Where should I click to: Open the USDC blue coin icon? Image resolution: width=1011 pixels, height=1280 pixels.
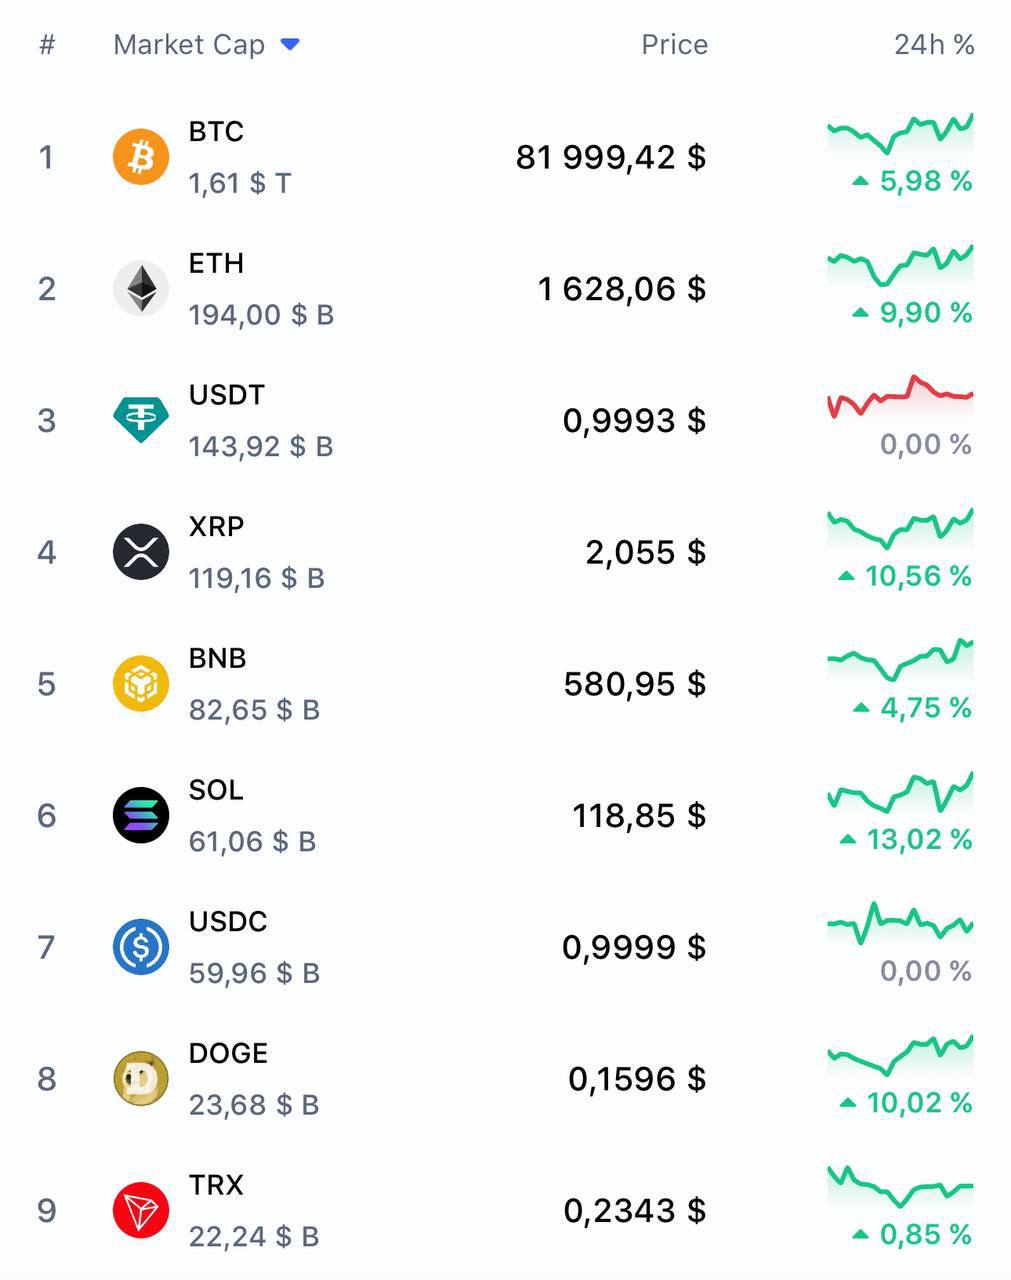click(x=141, y=947)
